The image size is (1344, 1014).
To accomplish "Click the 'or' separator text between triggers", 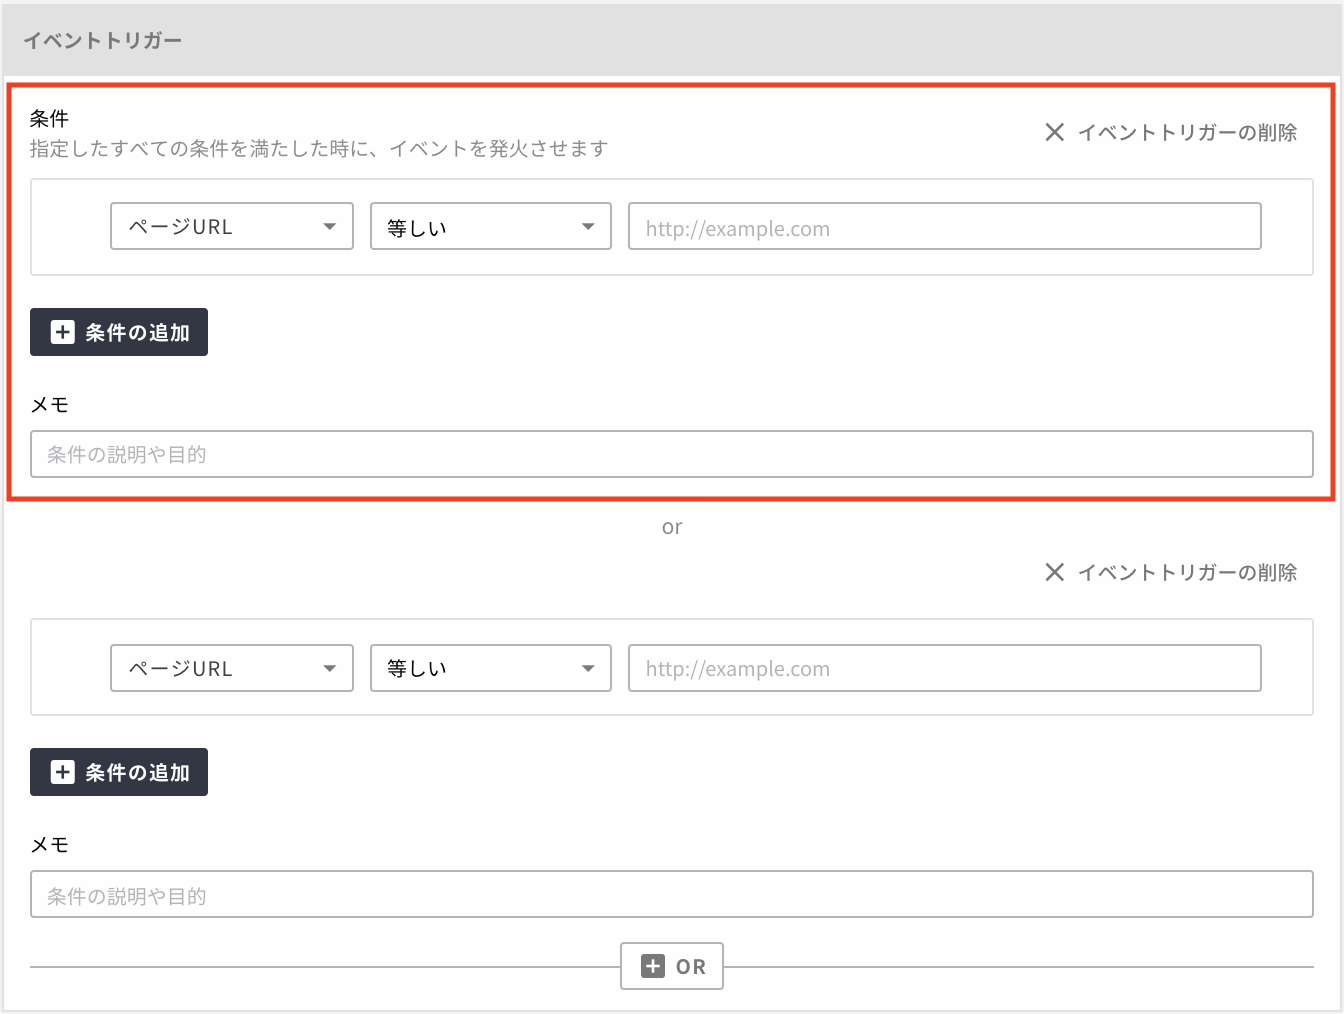I will [672, 527].
